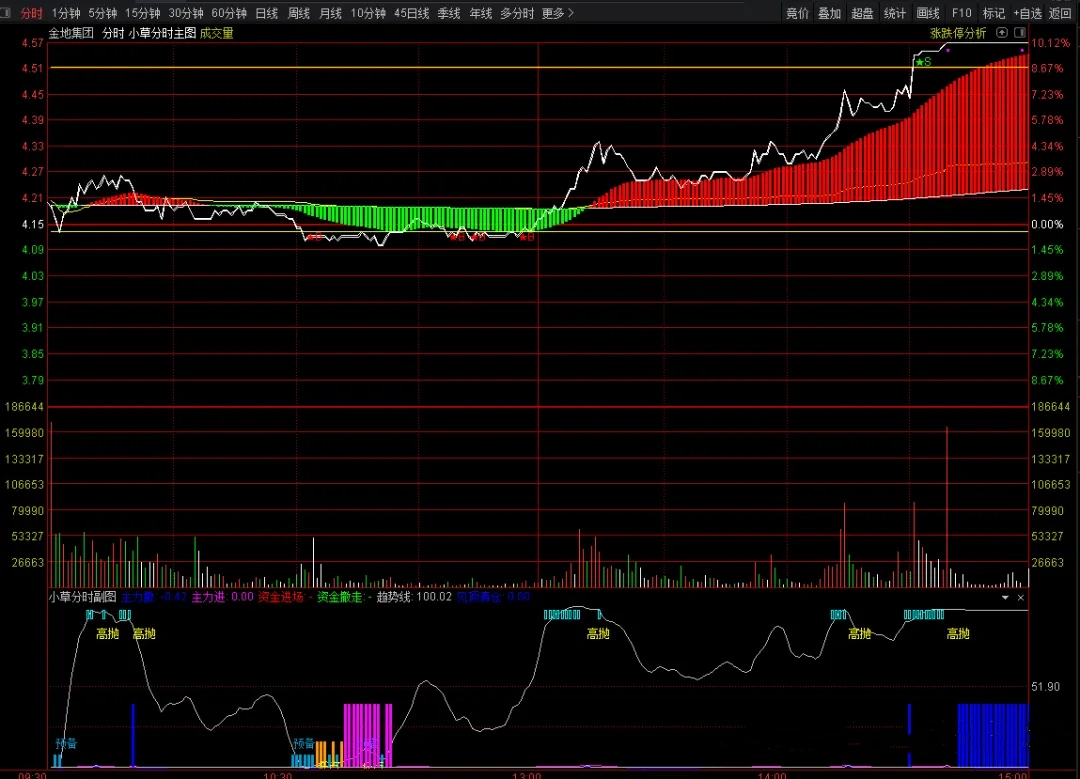Open the 统计 statistics tool
The height and width of the screenshot is (779, 1080).
point(895,13)
